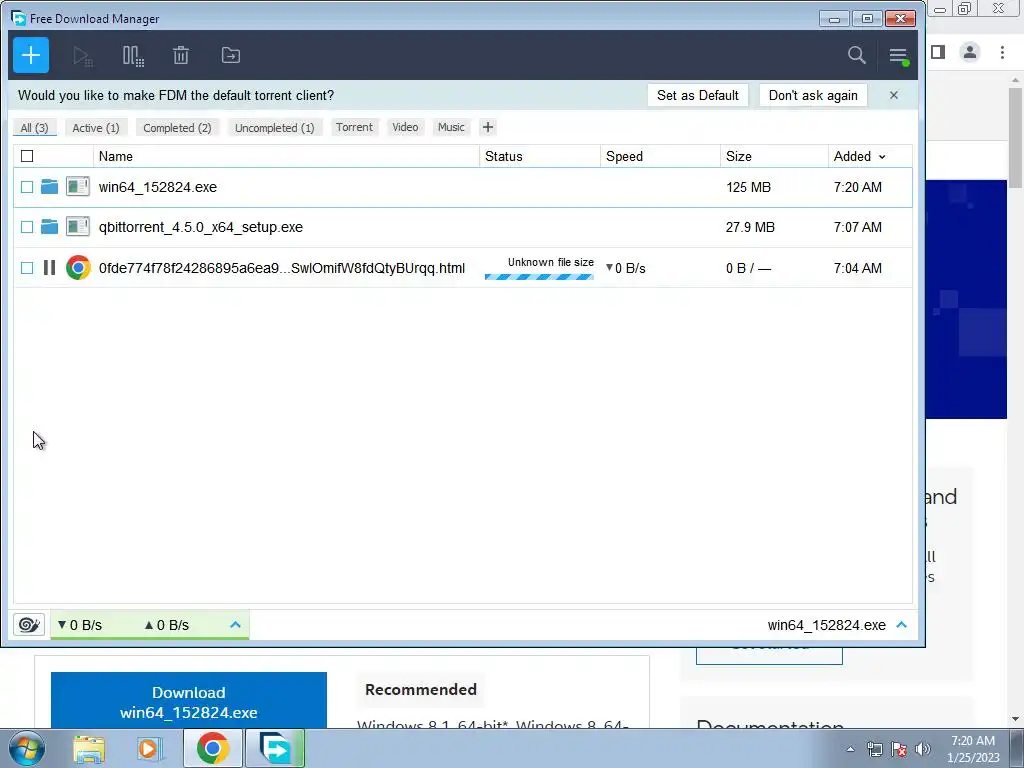Move download to folder icon in toolbar
This screenshot has width=1024, height=768.
coord(231,56)
